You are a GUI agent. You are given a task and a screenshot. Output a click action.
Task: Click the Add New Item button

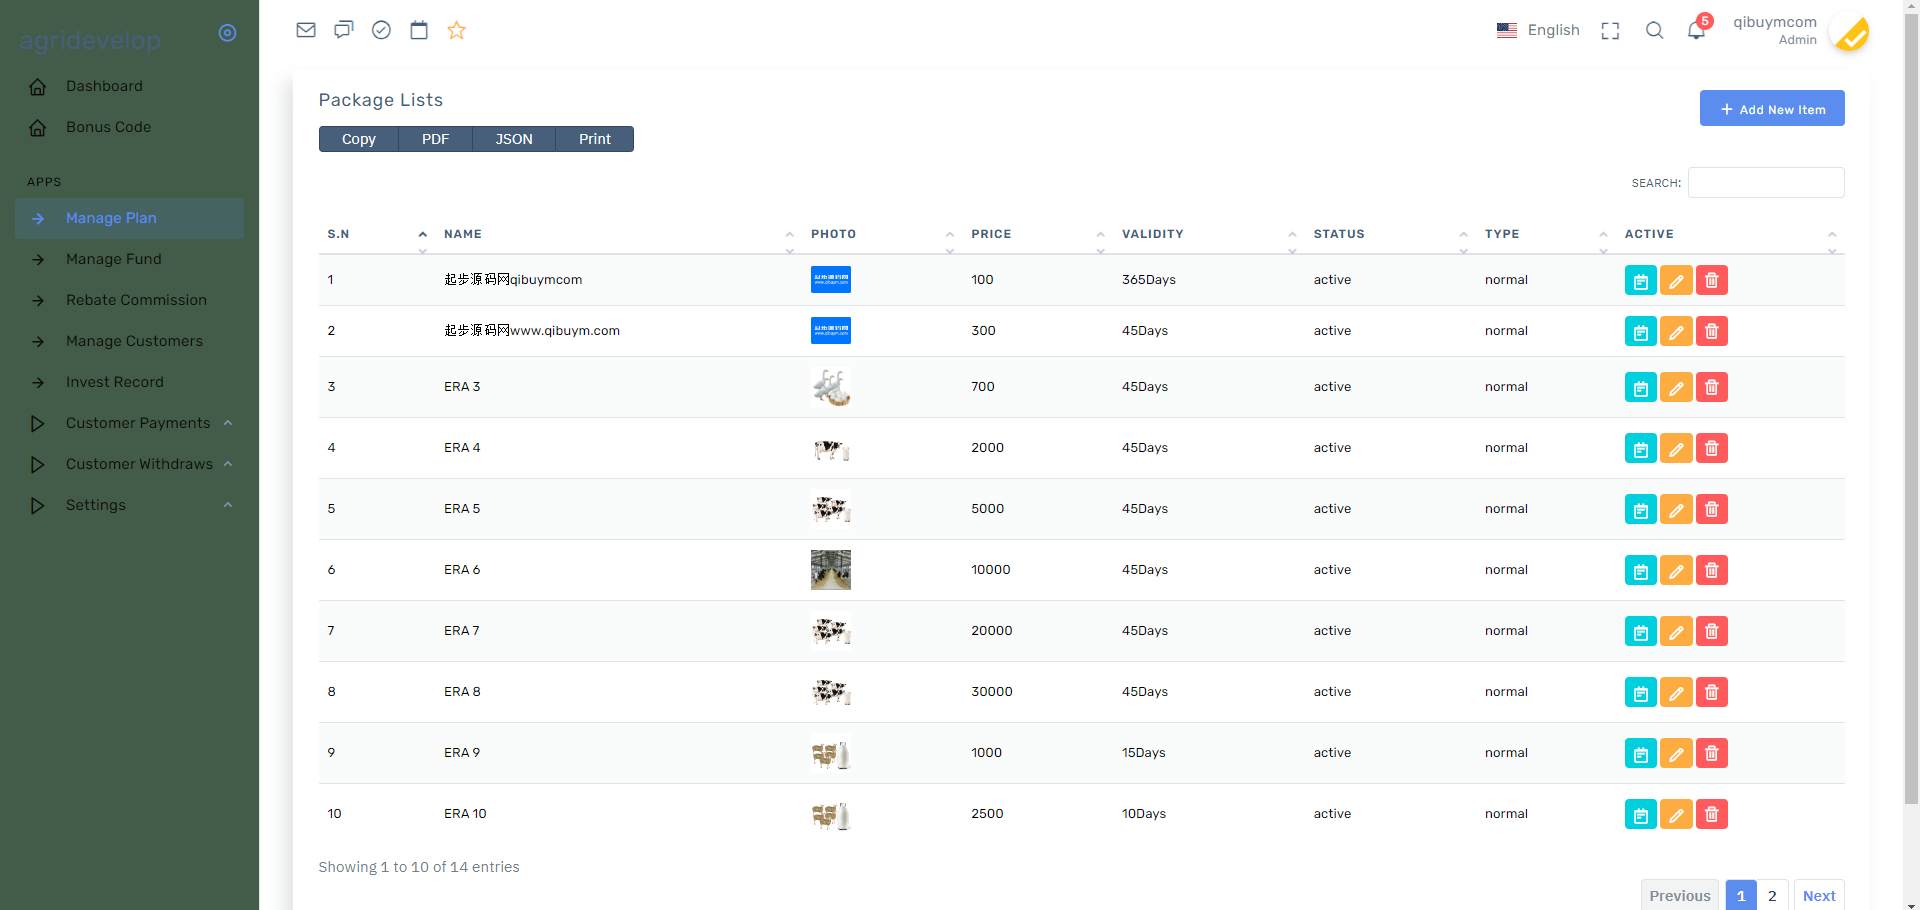pyautogui.click(x=1772, y=109)
